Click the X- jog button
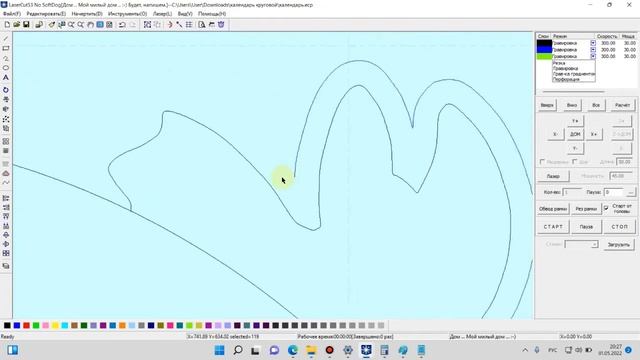 click(556, 134)
